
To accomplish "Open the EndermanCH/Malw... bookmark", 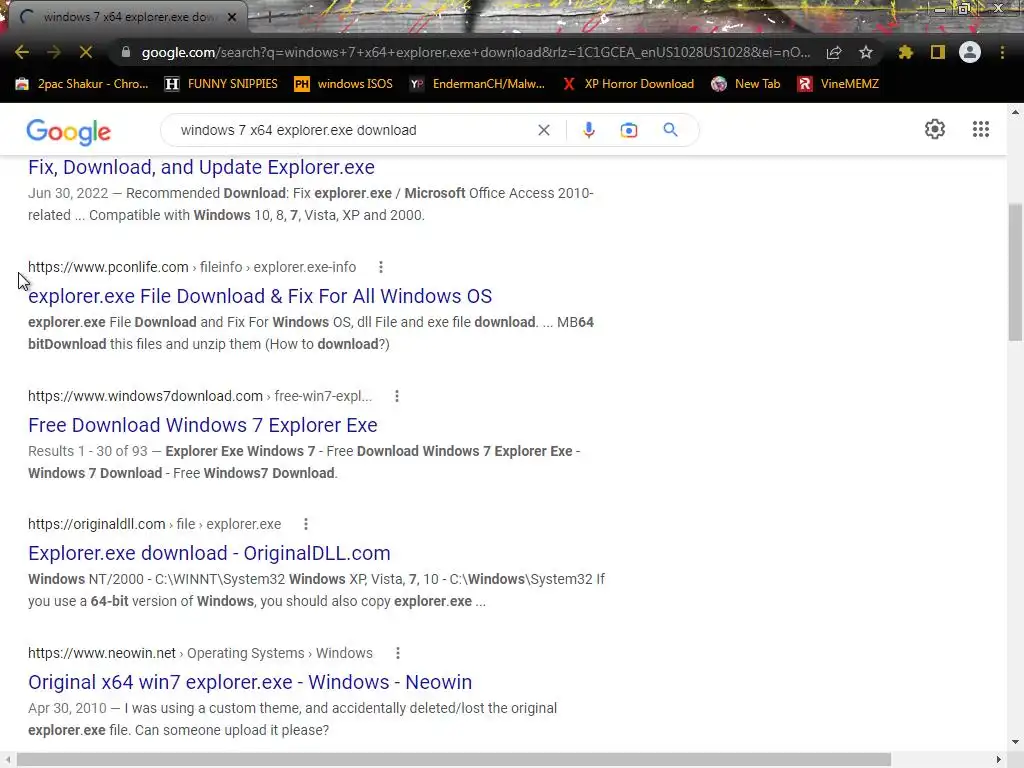I will point(477,84).
